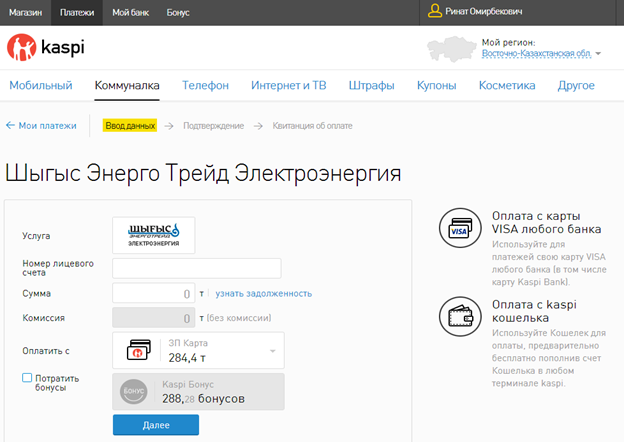The width and height of the screenshot is (624, 442).
Task: Click the Kaspi logo icon
Action: [21, 47]
